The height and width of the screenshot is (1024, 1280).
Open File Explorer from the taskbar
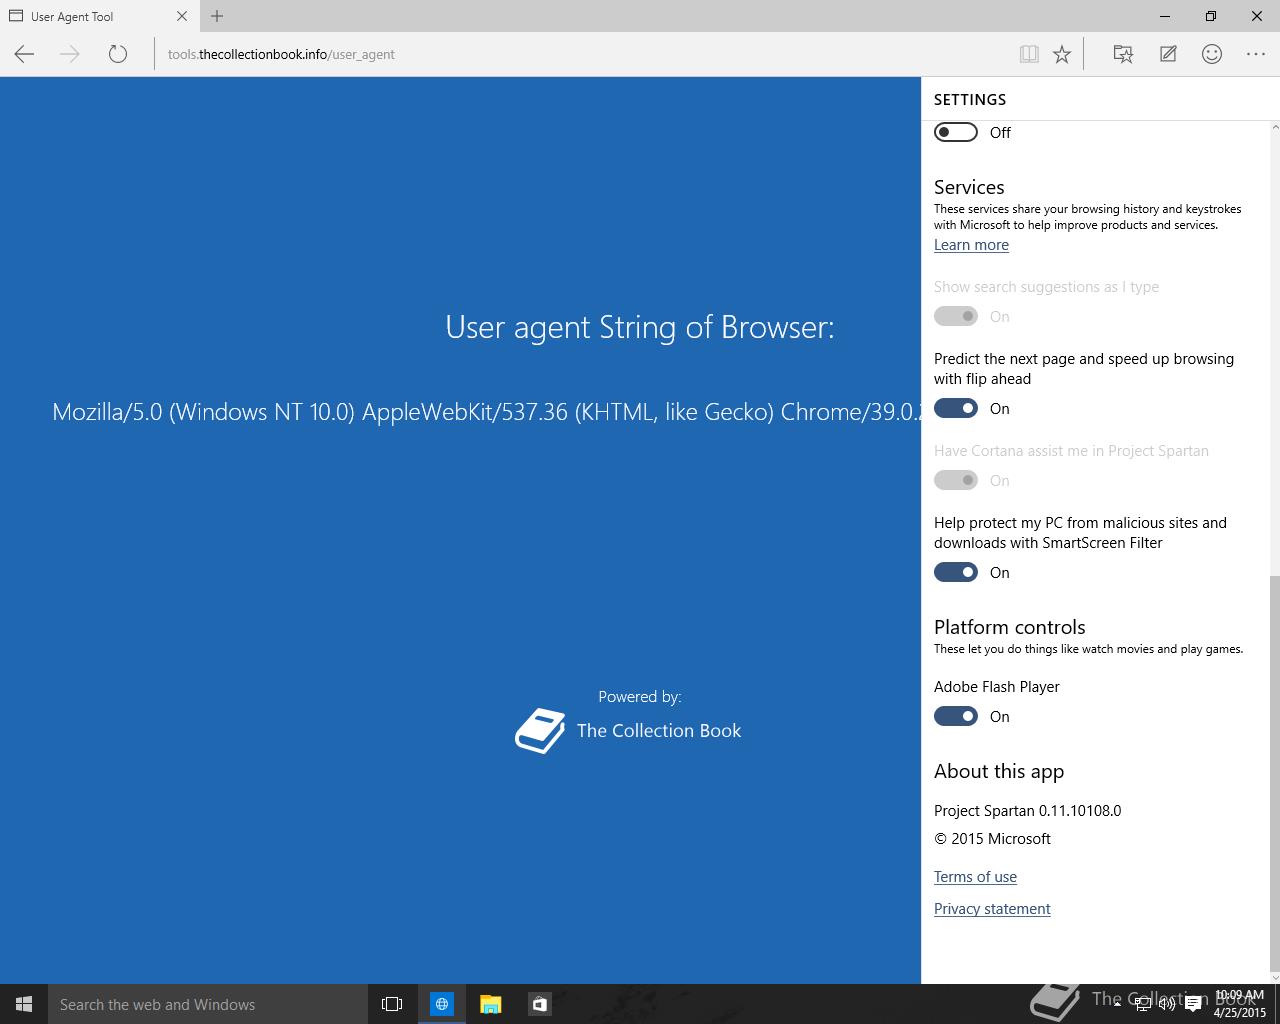pos(490,1004)
